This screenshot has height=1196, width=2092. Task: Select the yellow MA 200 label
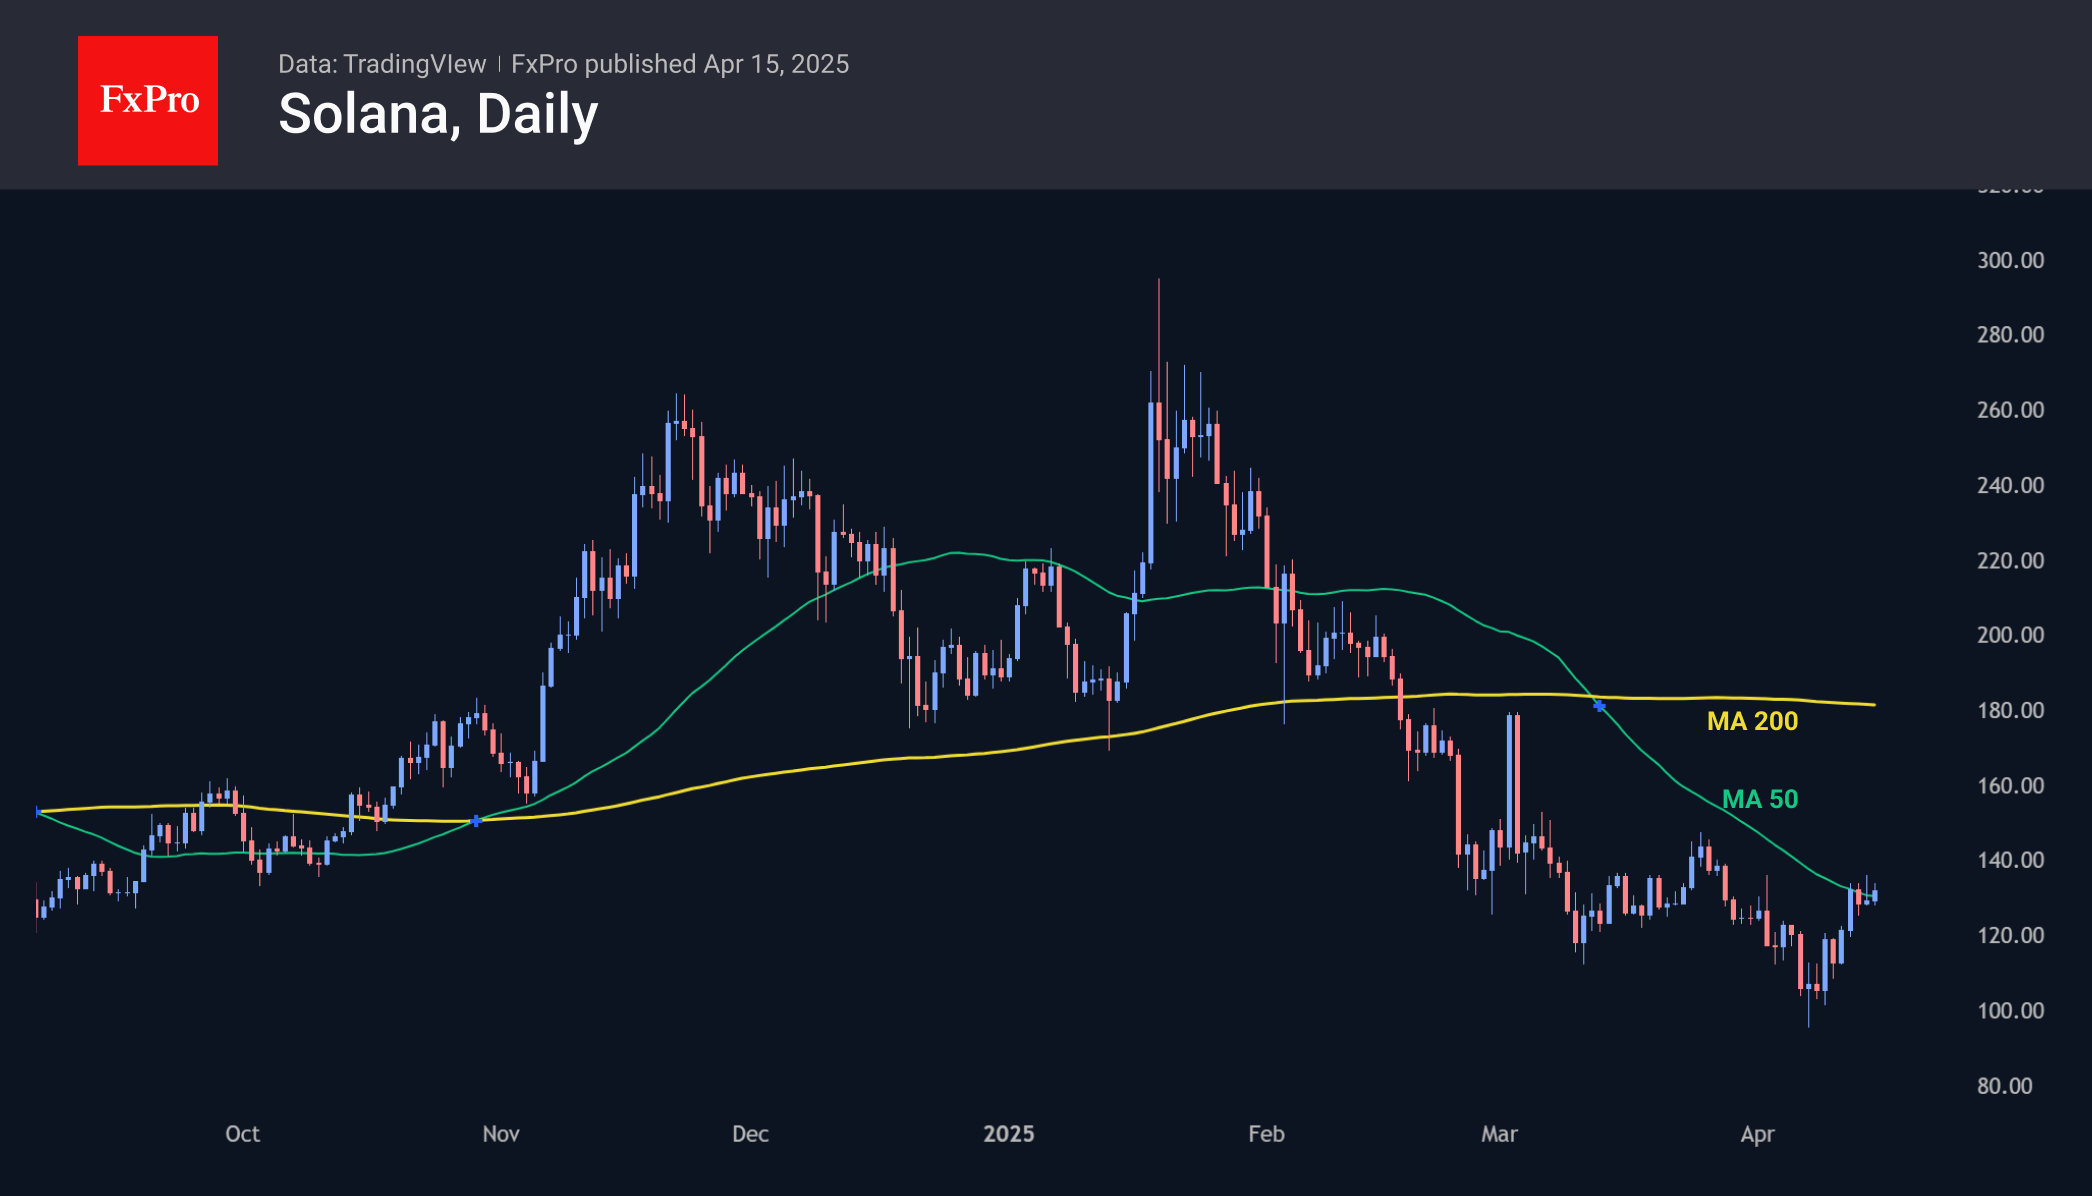coord(1752,721)
